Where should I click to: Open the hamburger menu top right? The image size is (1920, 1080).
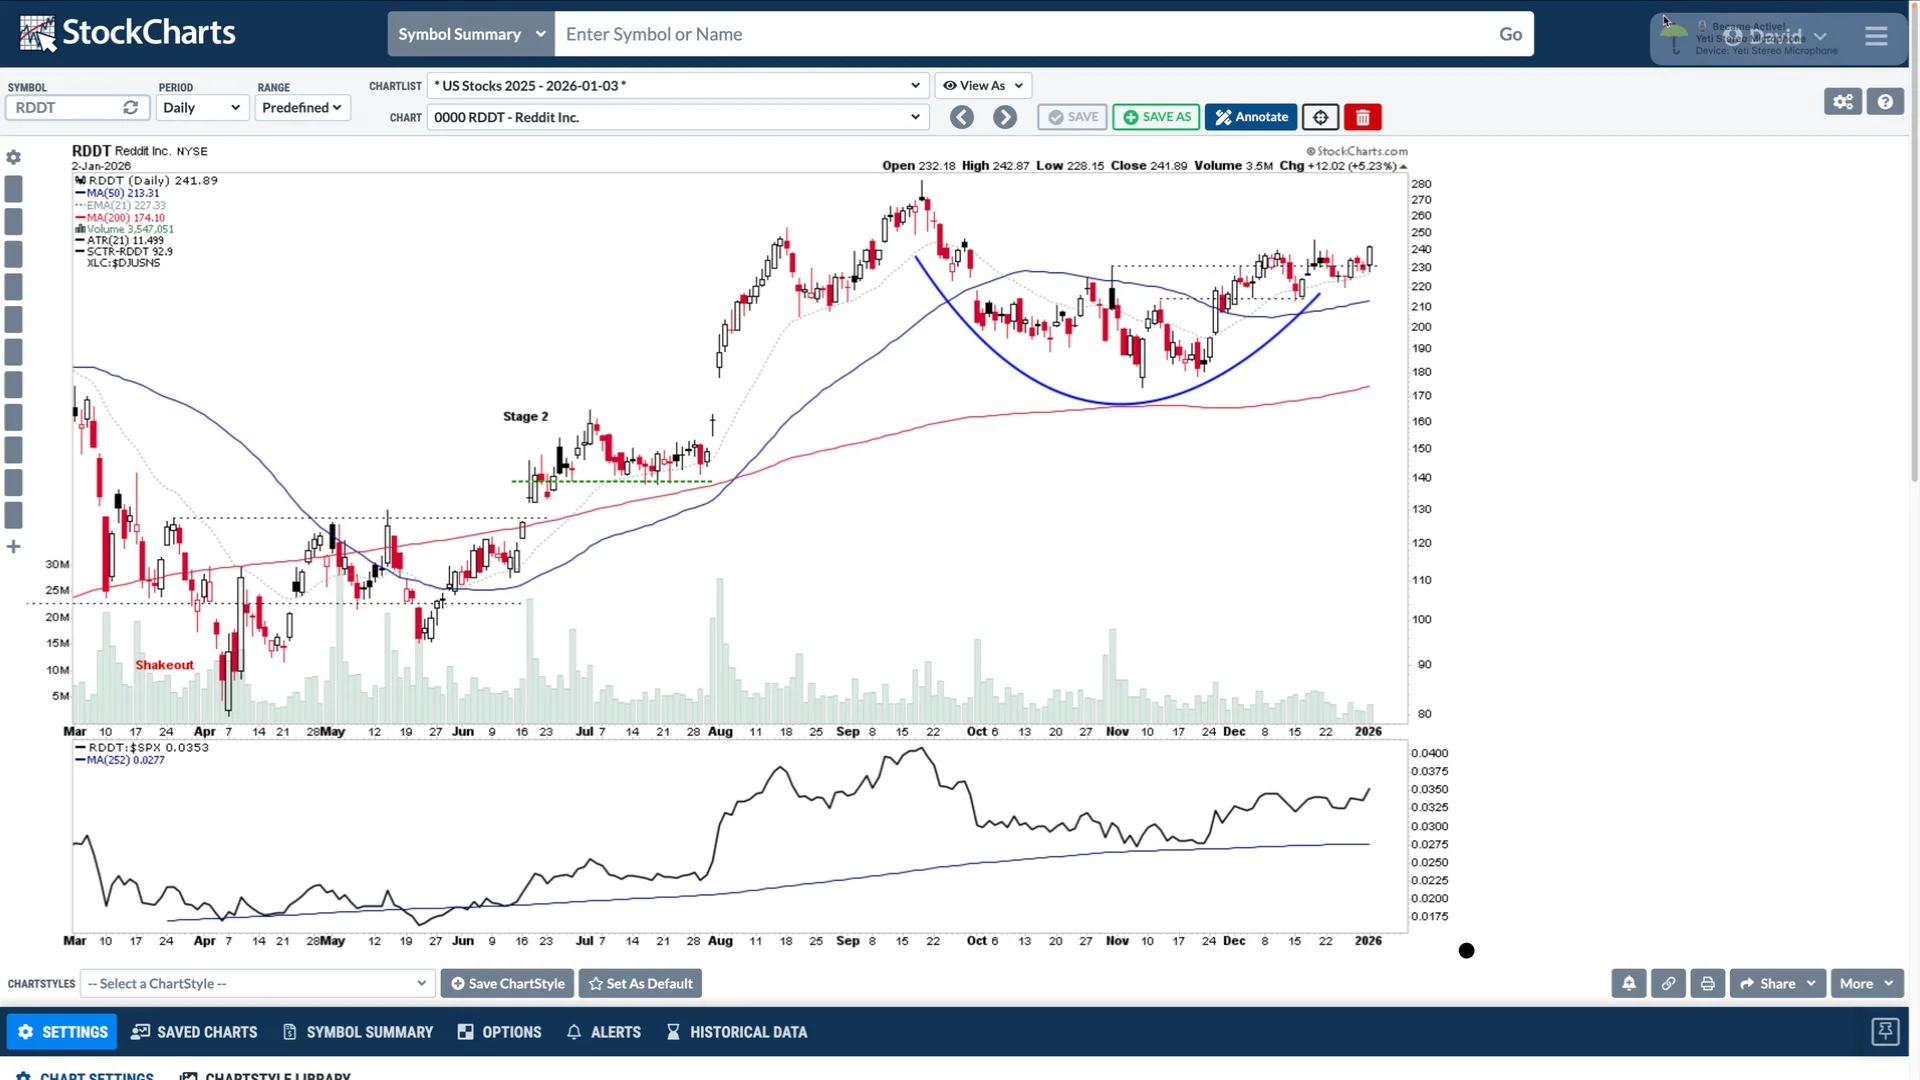(x=1875, y=34)
